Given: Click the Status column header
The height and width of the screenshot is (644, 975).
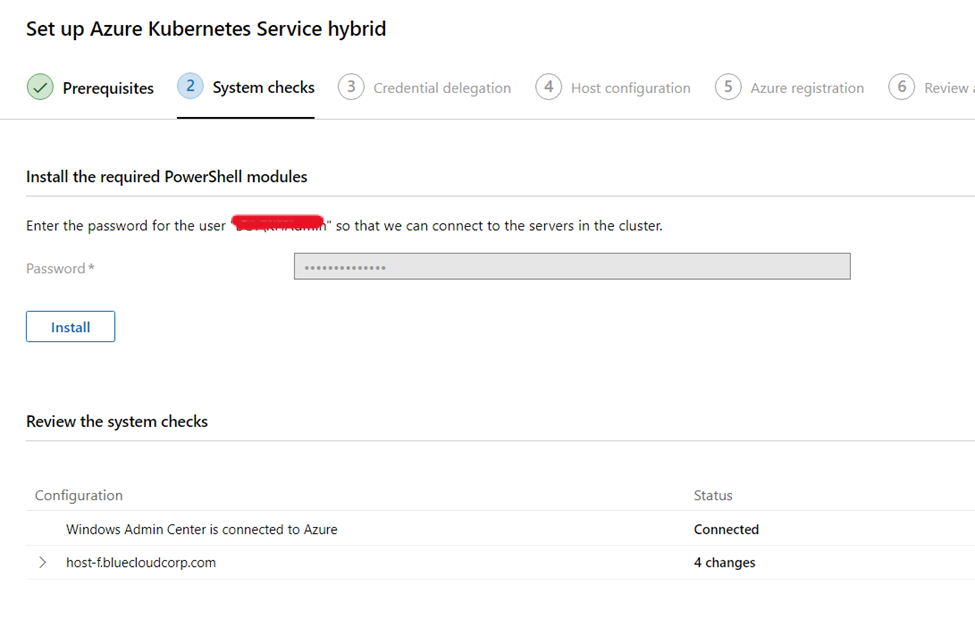Looking at the screenshot, I should [713, 495].
